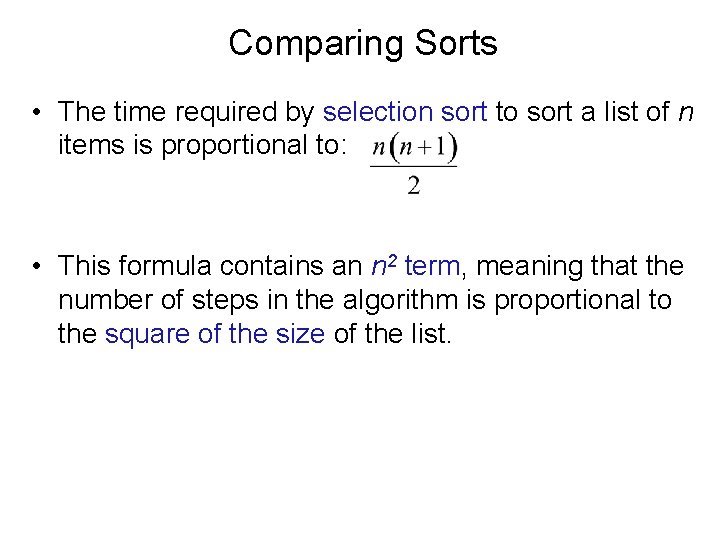Click the blue "square of the size" text
Image resolution: width=720 pixels, height=540 pixels.
tap(215, 334)
